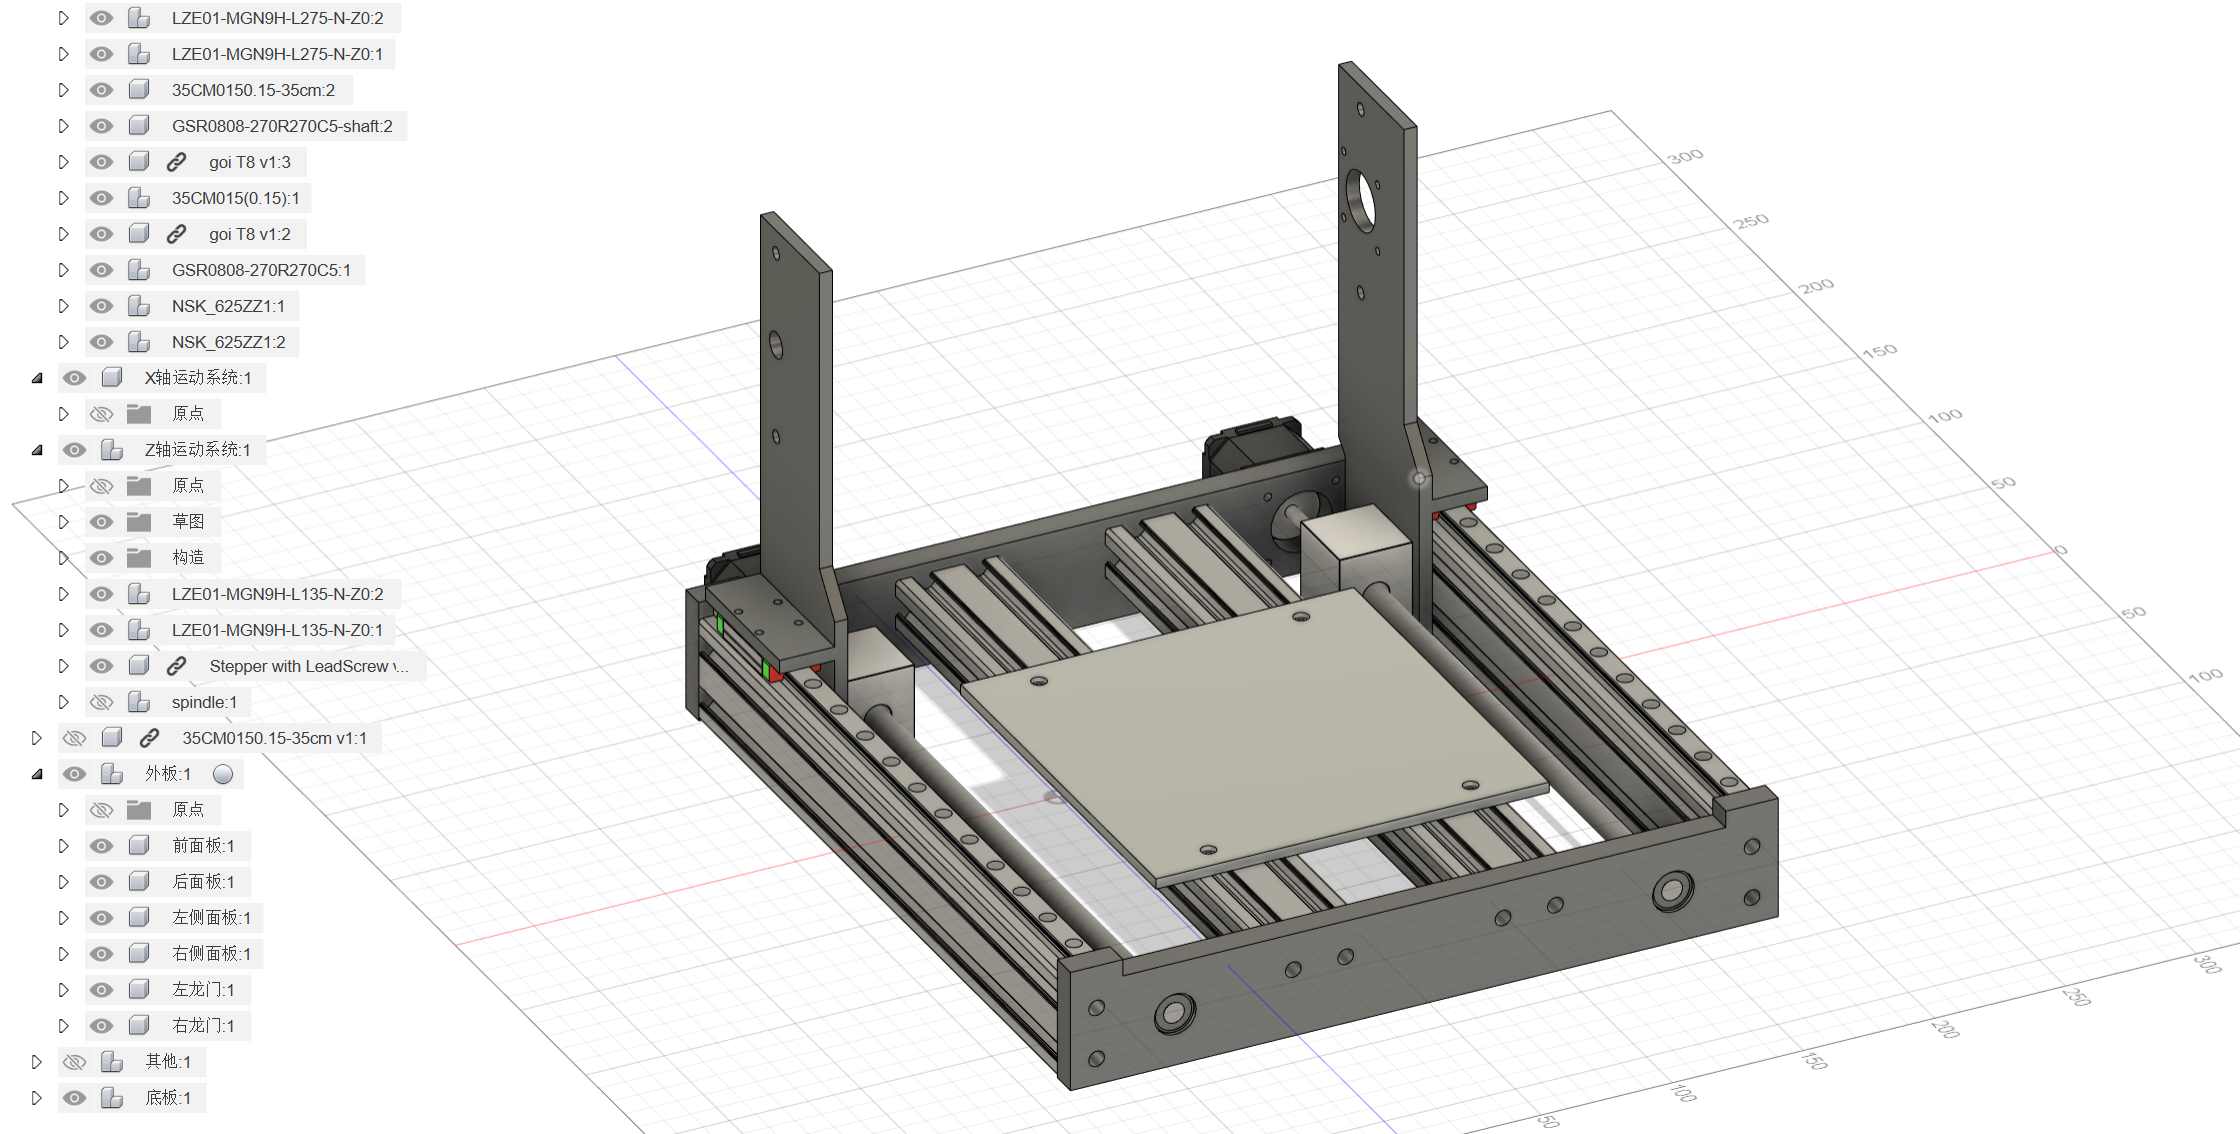Select the 构造 folder label
The height and width of the screenshot is (1134, 2240).
click(188, 558)
